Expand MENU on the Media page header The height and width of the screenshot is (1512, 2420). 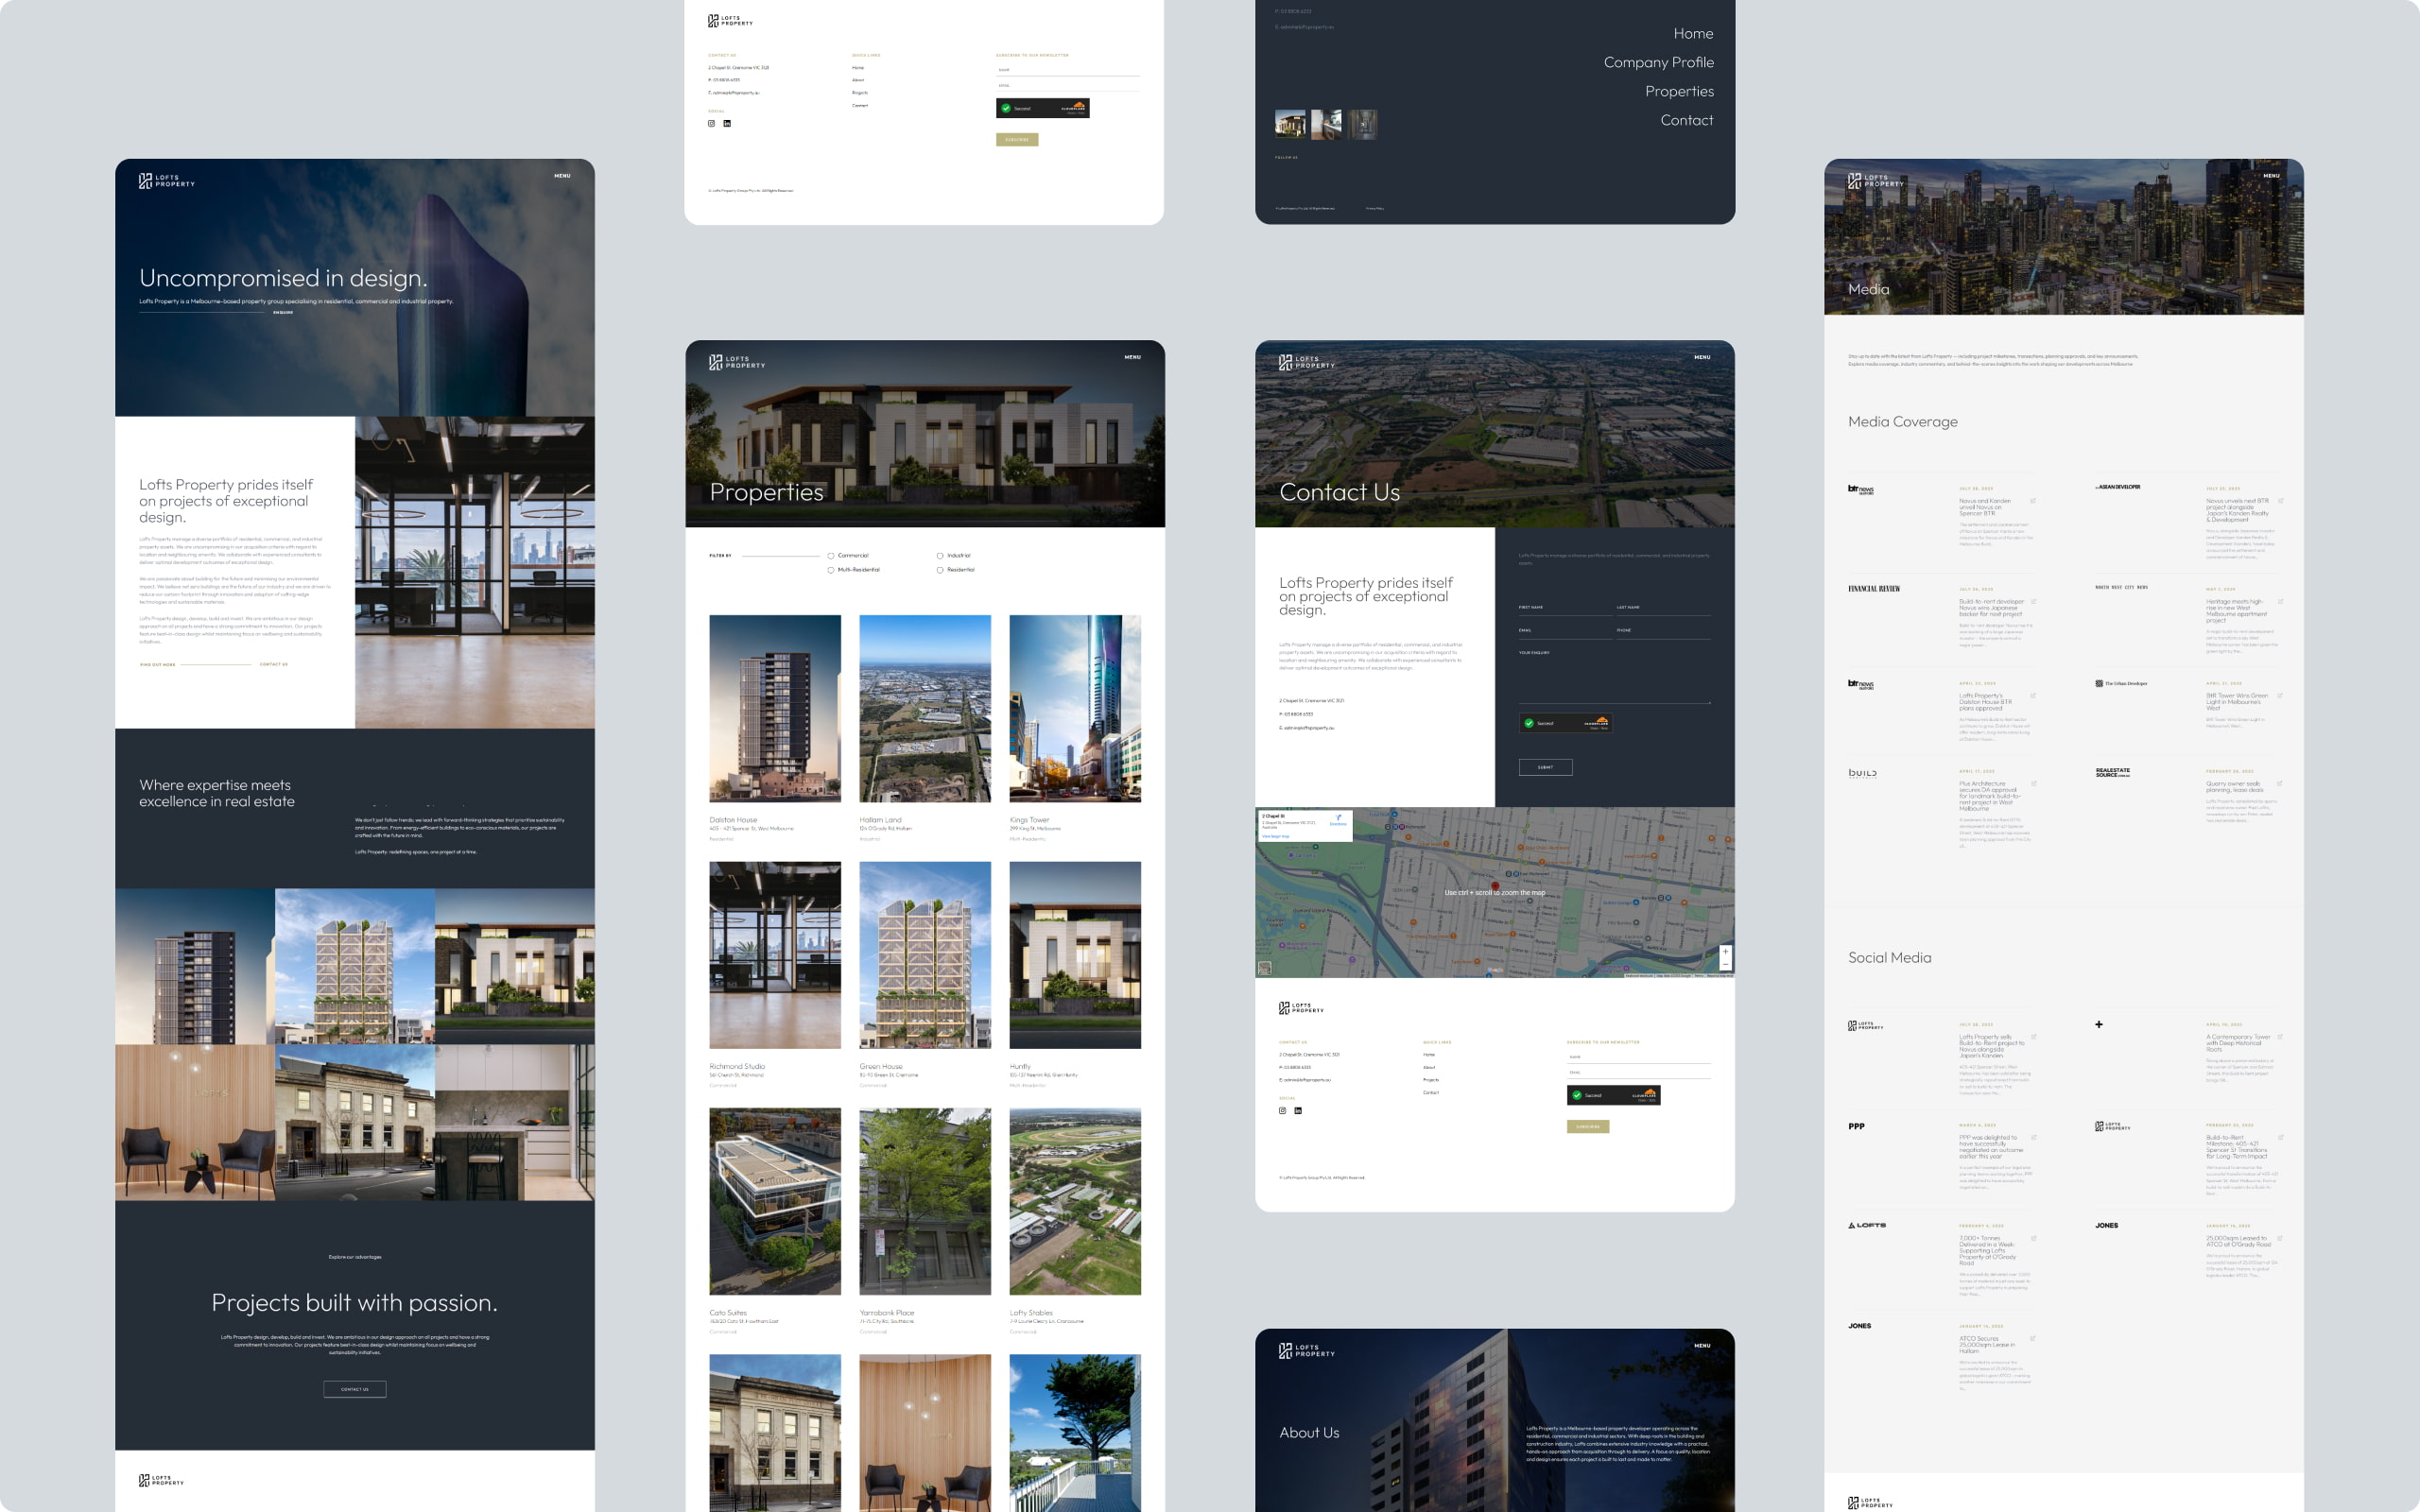[2271, 176]
